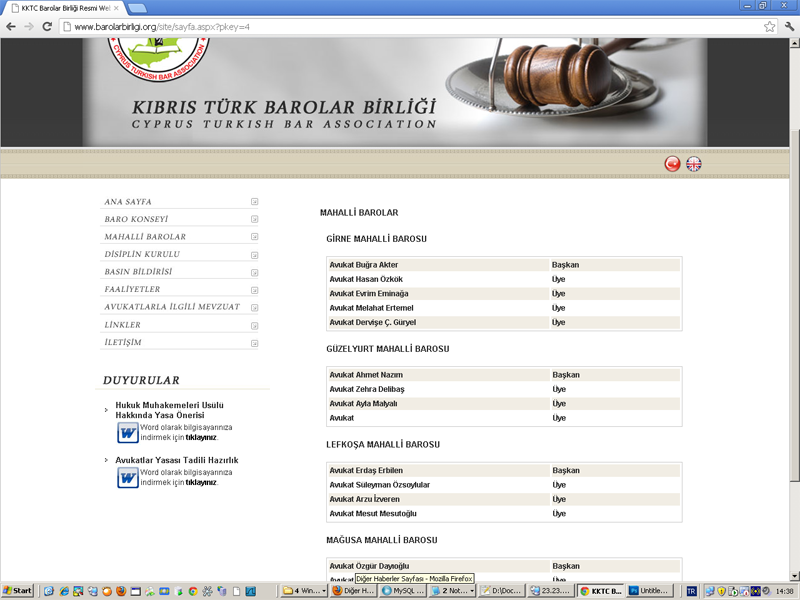Open a new browser tab
The image size is (800, 600).
pos(137,8)
